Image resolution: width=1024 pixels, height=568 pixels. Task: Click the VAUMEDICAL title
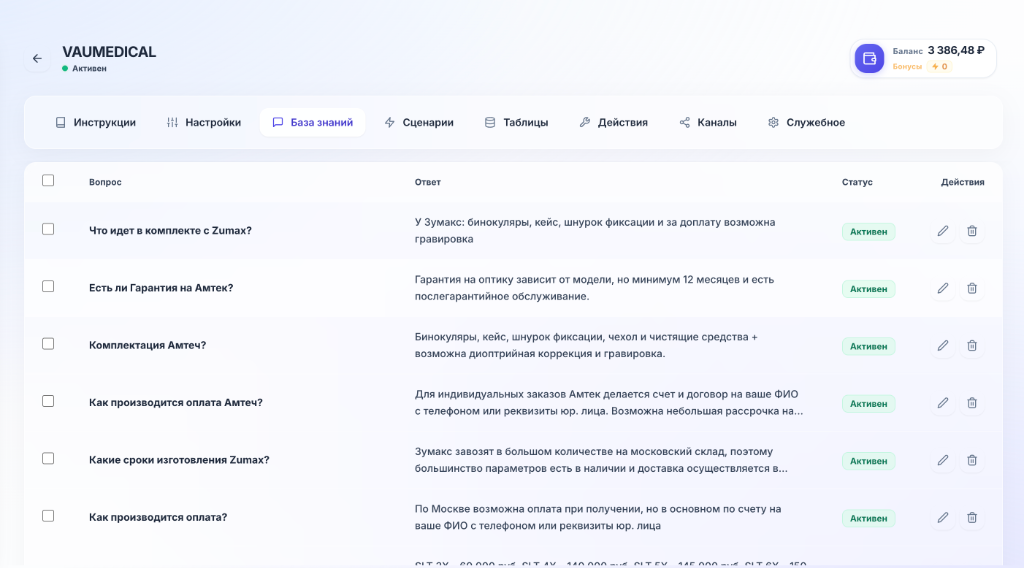click(x=109, y=52)
